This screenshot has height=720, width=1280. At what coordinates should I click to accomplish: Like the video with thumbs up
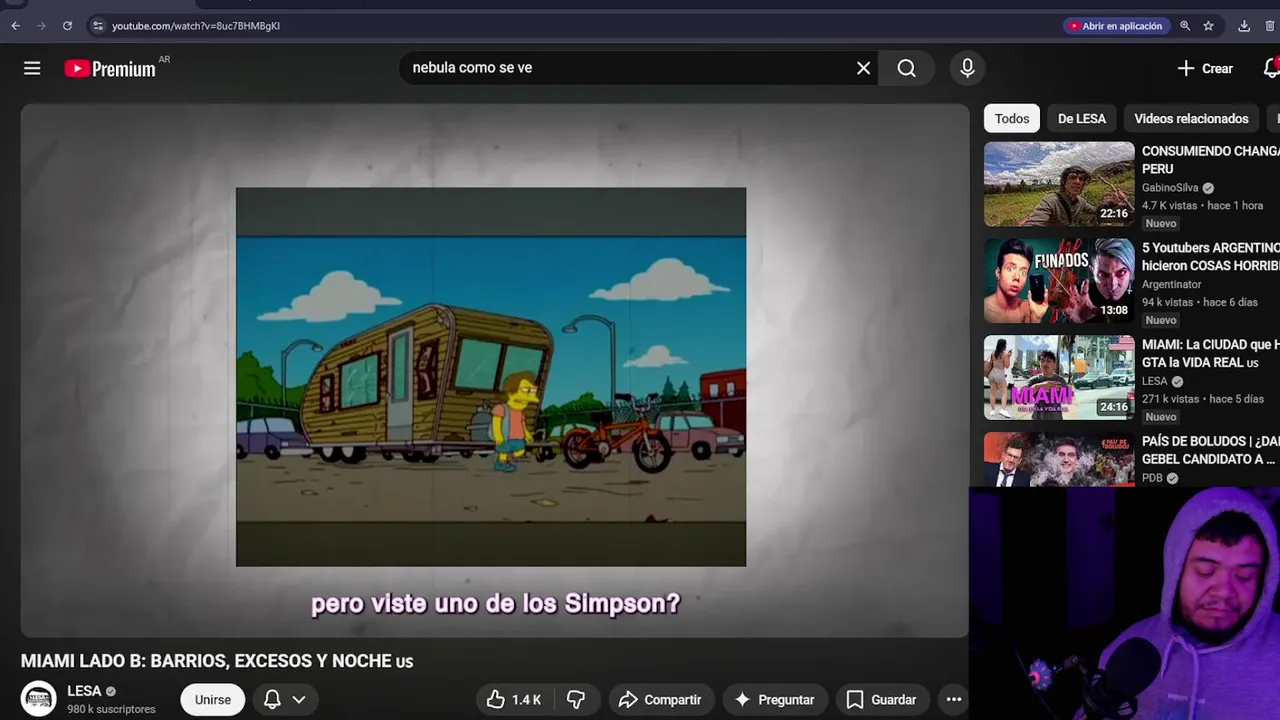tap(514, 699)
